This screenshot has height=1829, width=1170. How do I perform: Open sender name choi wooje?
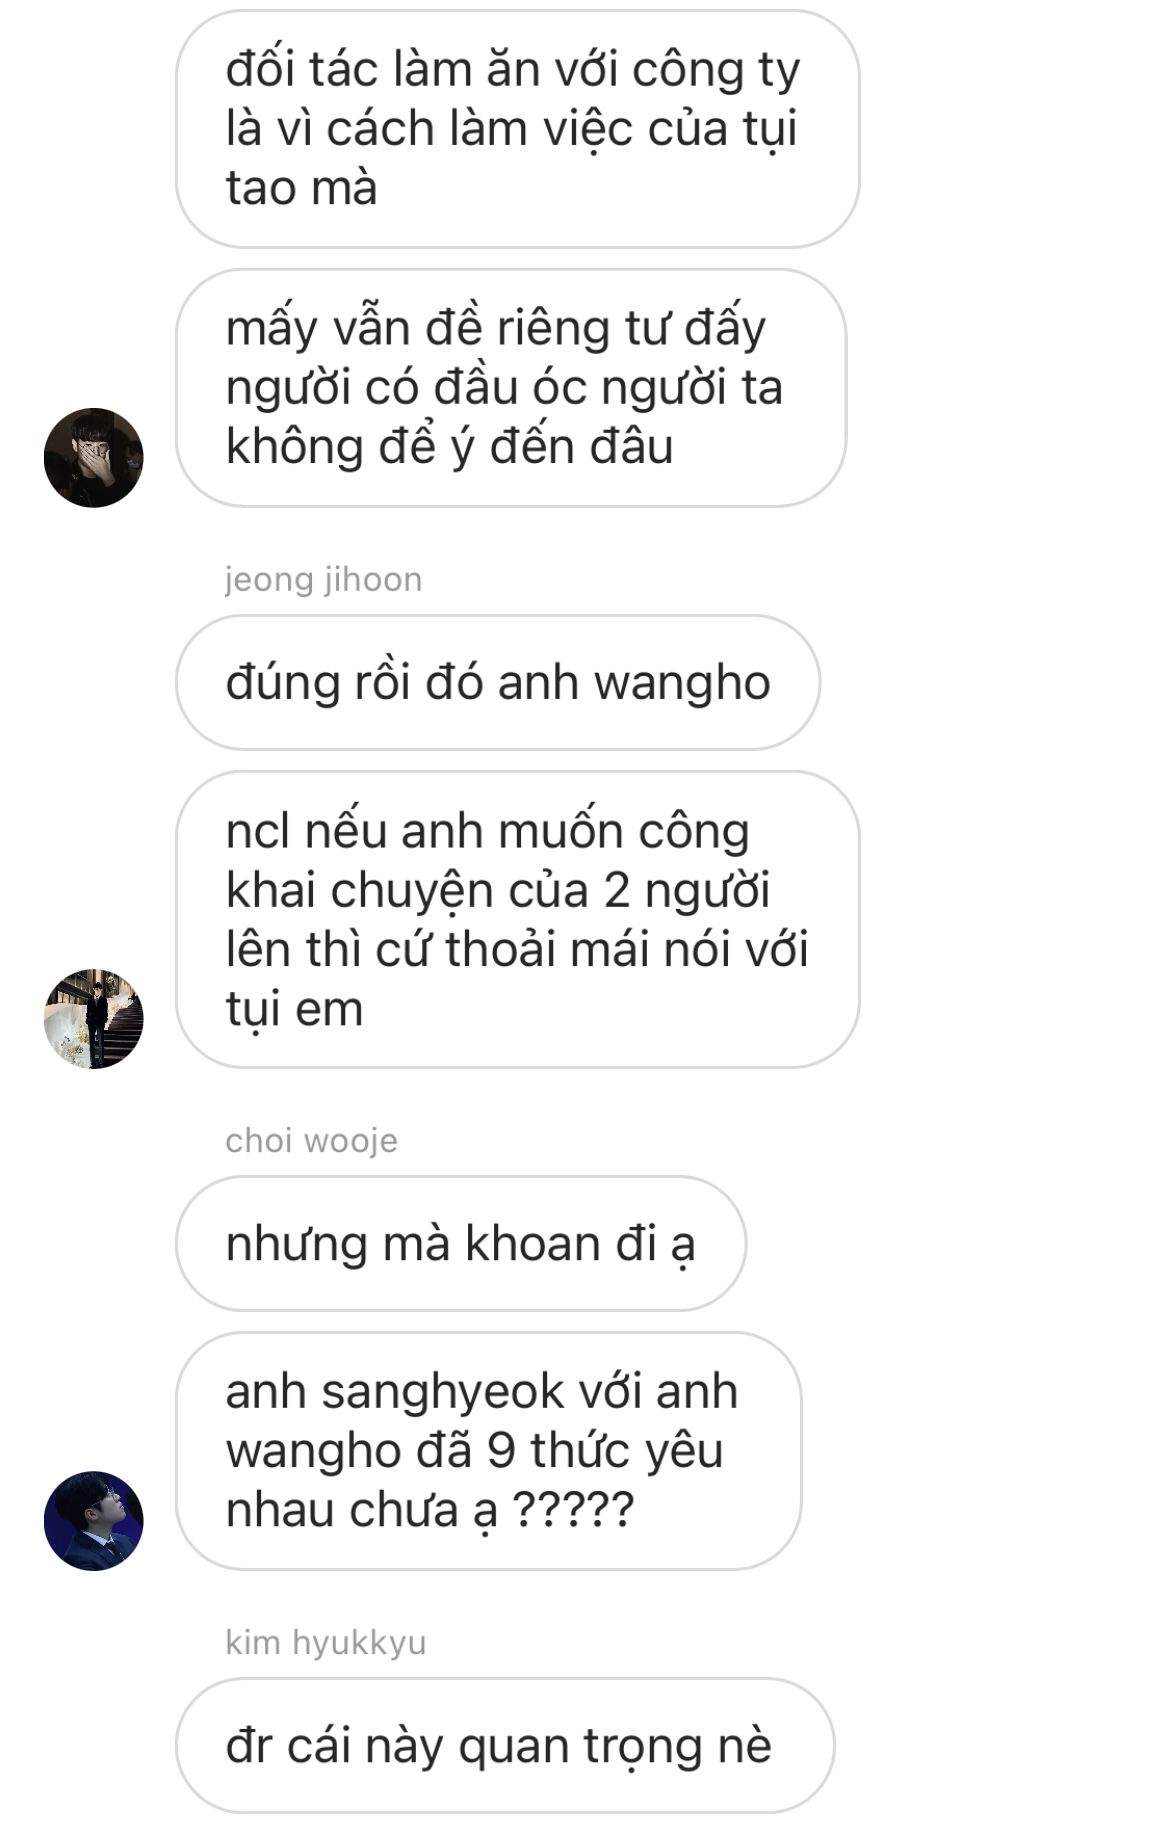click(x=311, y=1140)
